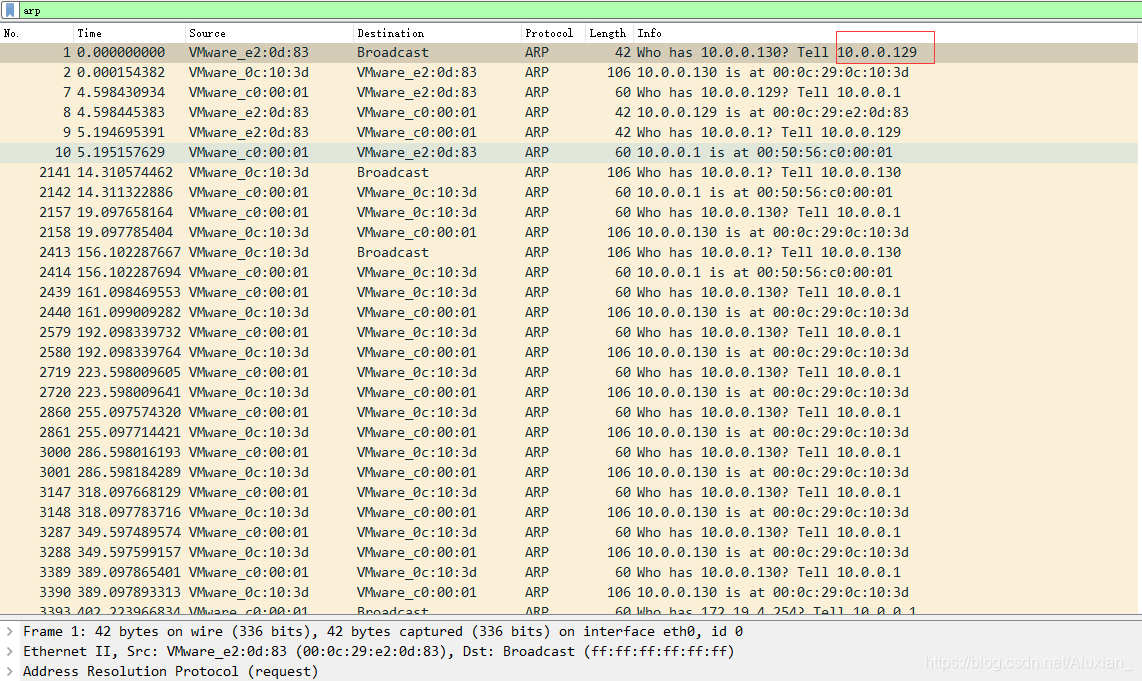Select packet 2413 row
Screen dimensions: 1142x681
[569, 253]
